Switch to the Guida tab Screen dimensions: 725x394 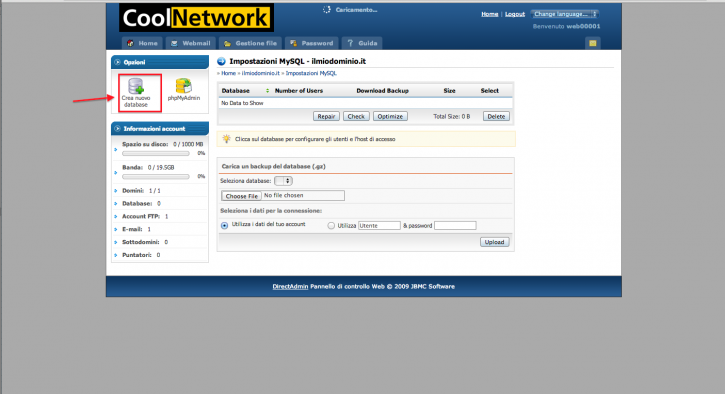pyautogui.click(x=362, y=43)
